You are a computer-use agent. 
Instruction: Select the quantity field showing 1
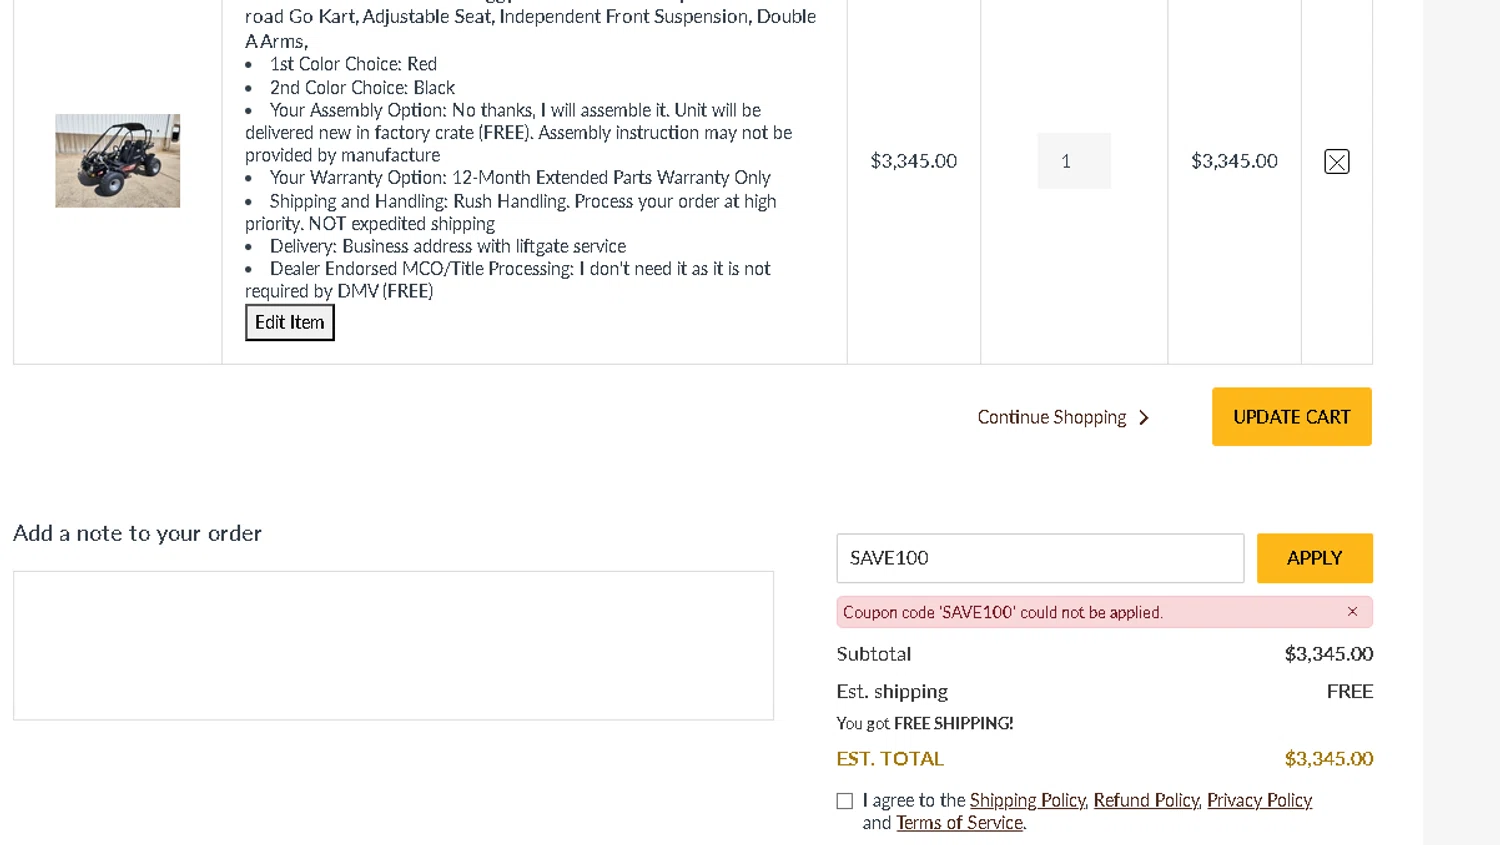click(1074, 161)
